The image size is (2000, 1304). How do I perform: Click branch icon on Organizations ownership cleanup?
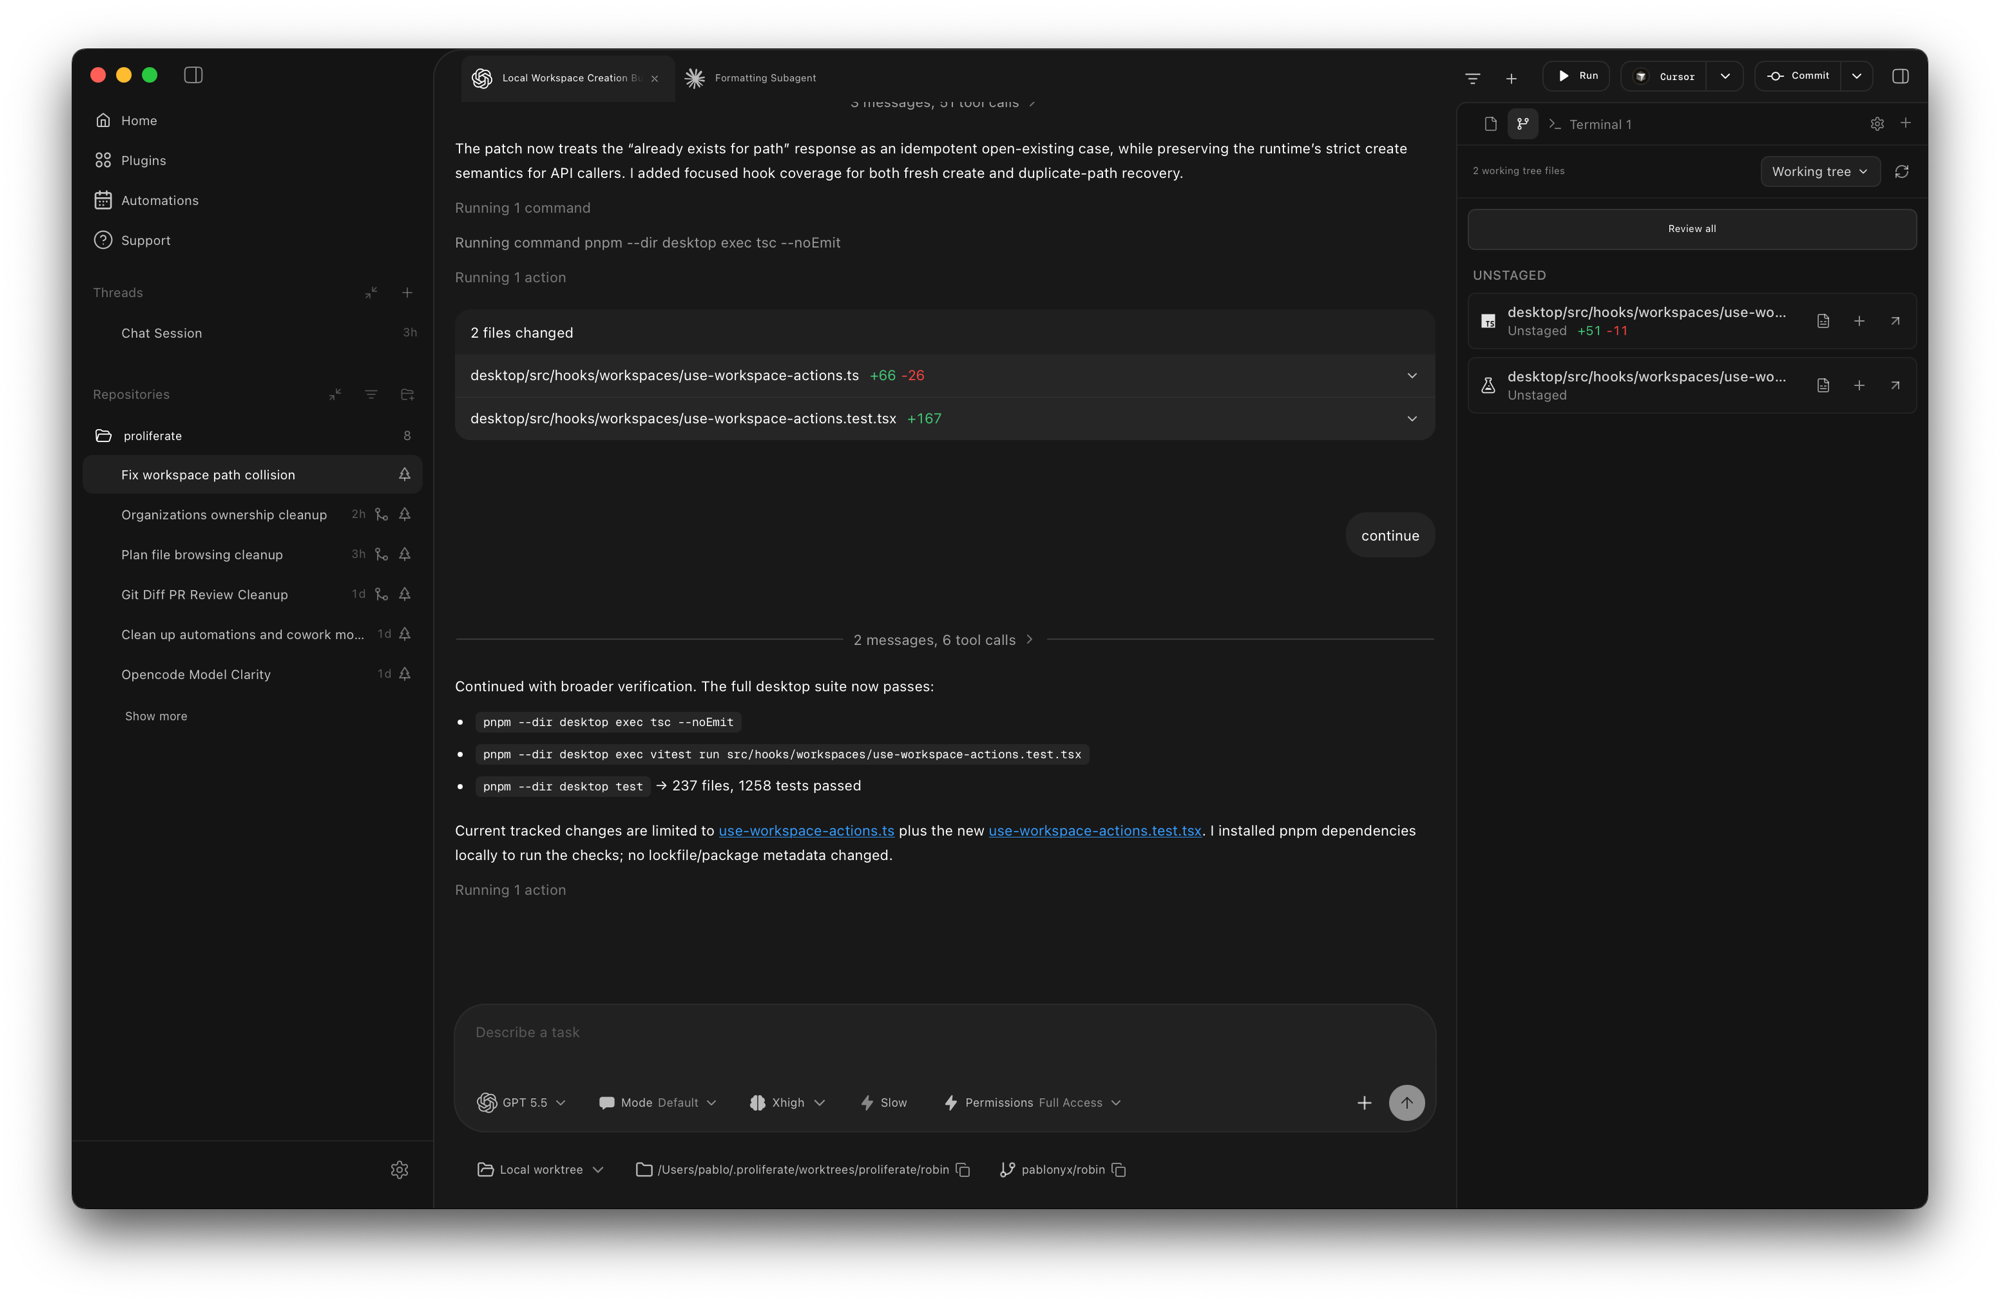click(x=381, y=515)
